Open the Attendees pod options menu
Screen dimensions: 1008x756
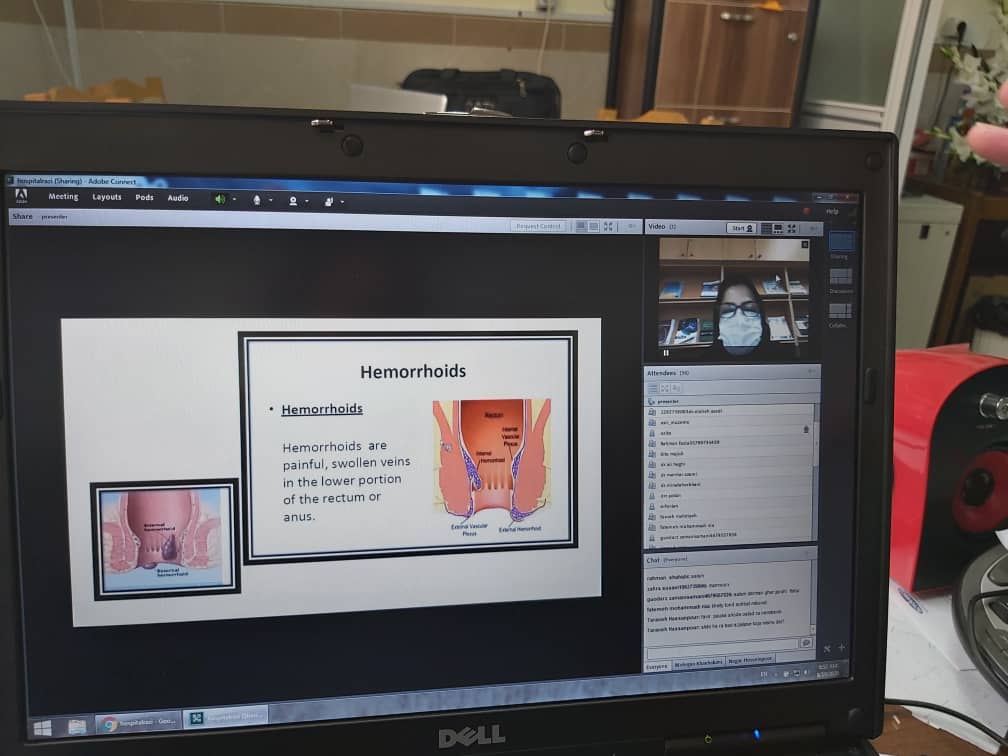pos(812,372)
